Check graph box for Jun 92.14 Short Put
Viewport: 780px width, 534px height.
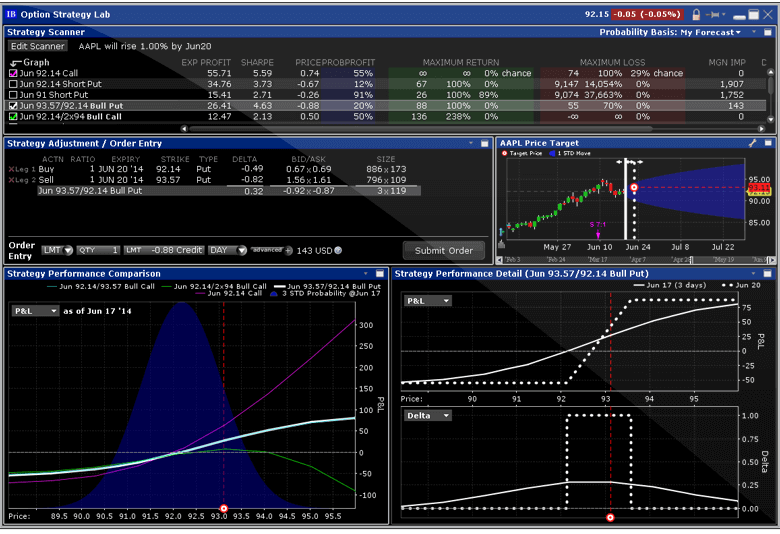coord(13,84)
